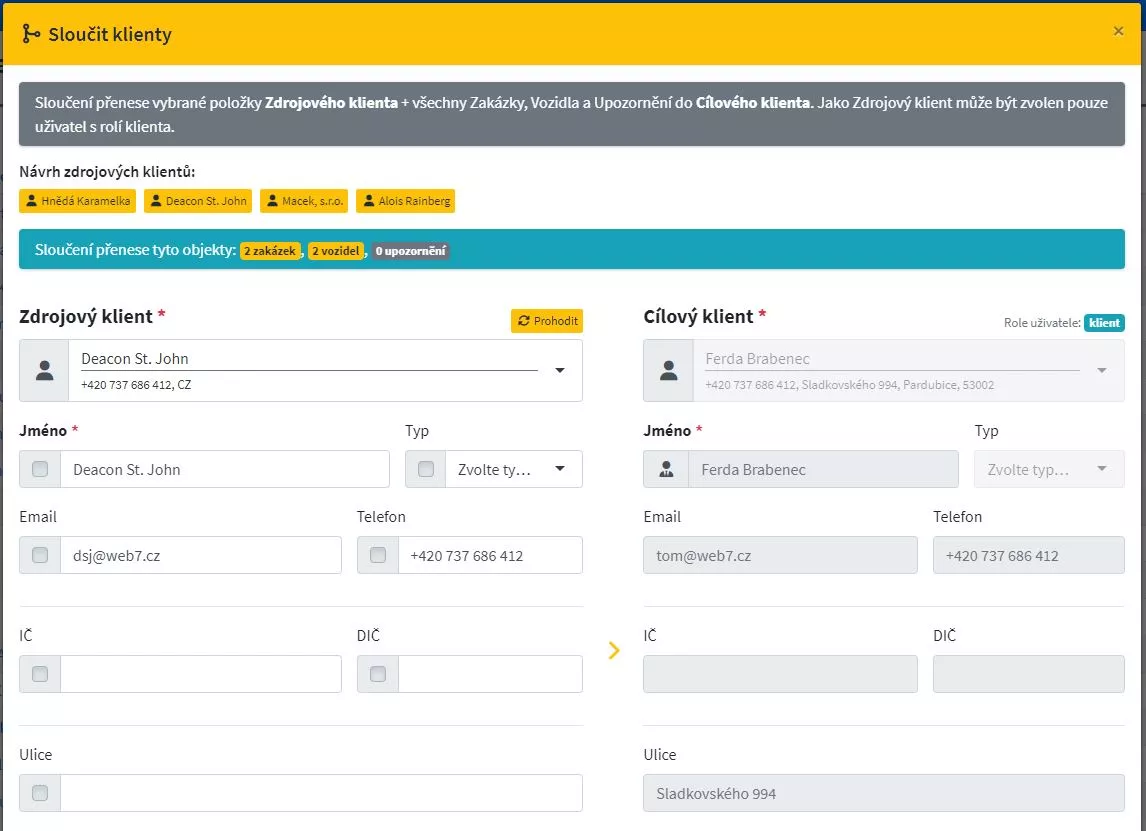The width and height of the screenshot is (1146, 831).
Task: Click the yellow arrow between client columns
Action: [614, 650]
